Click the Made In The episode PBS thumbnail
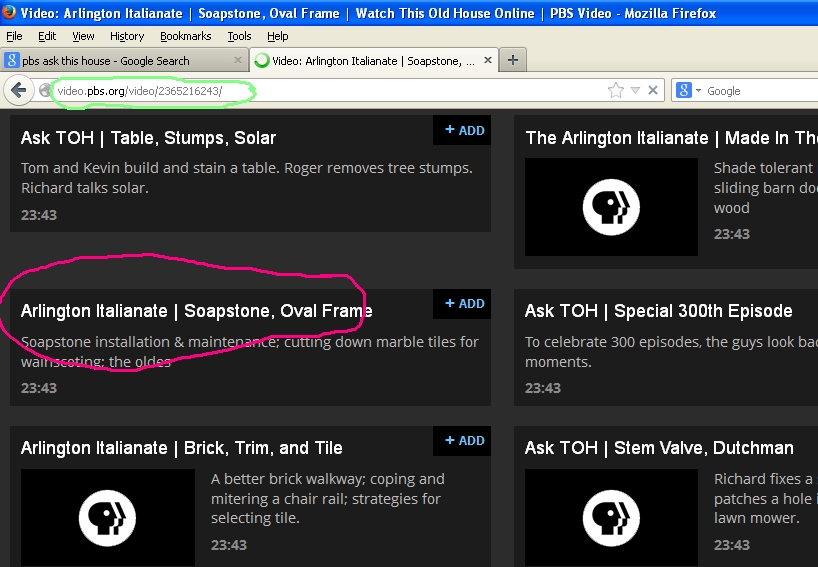The image size is (818, 567). (x=611, y=207)
